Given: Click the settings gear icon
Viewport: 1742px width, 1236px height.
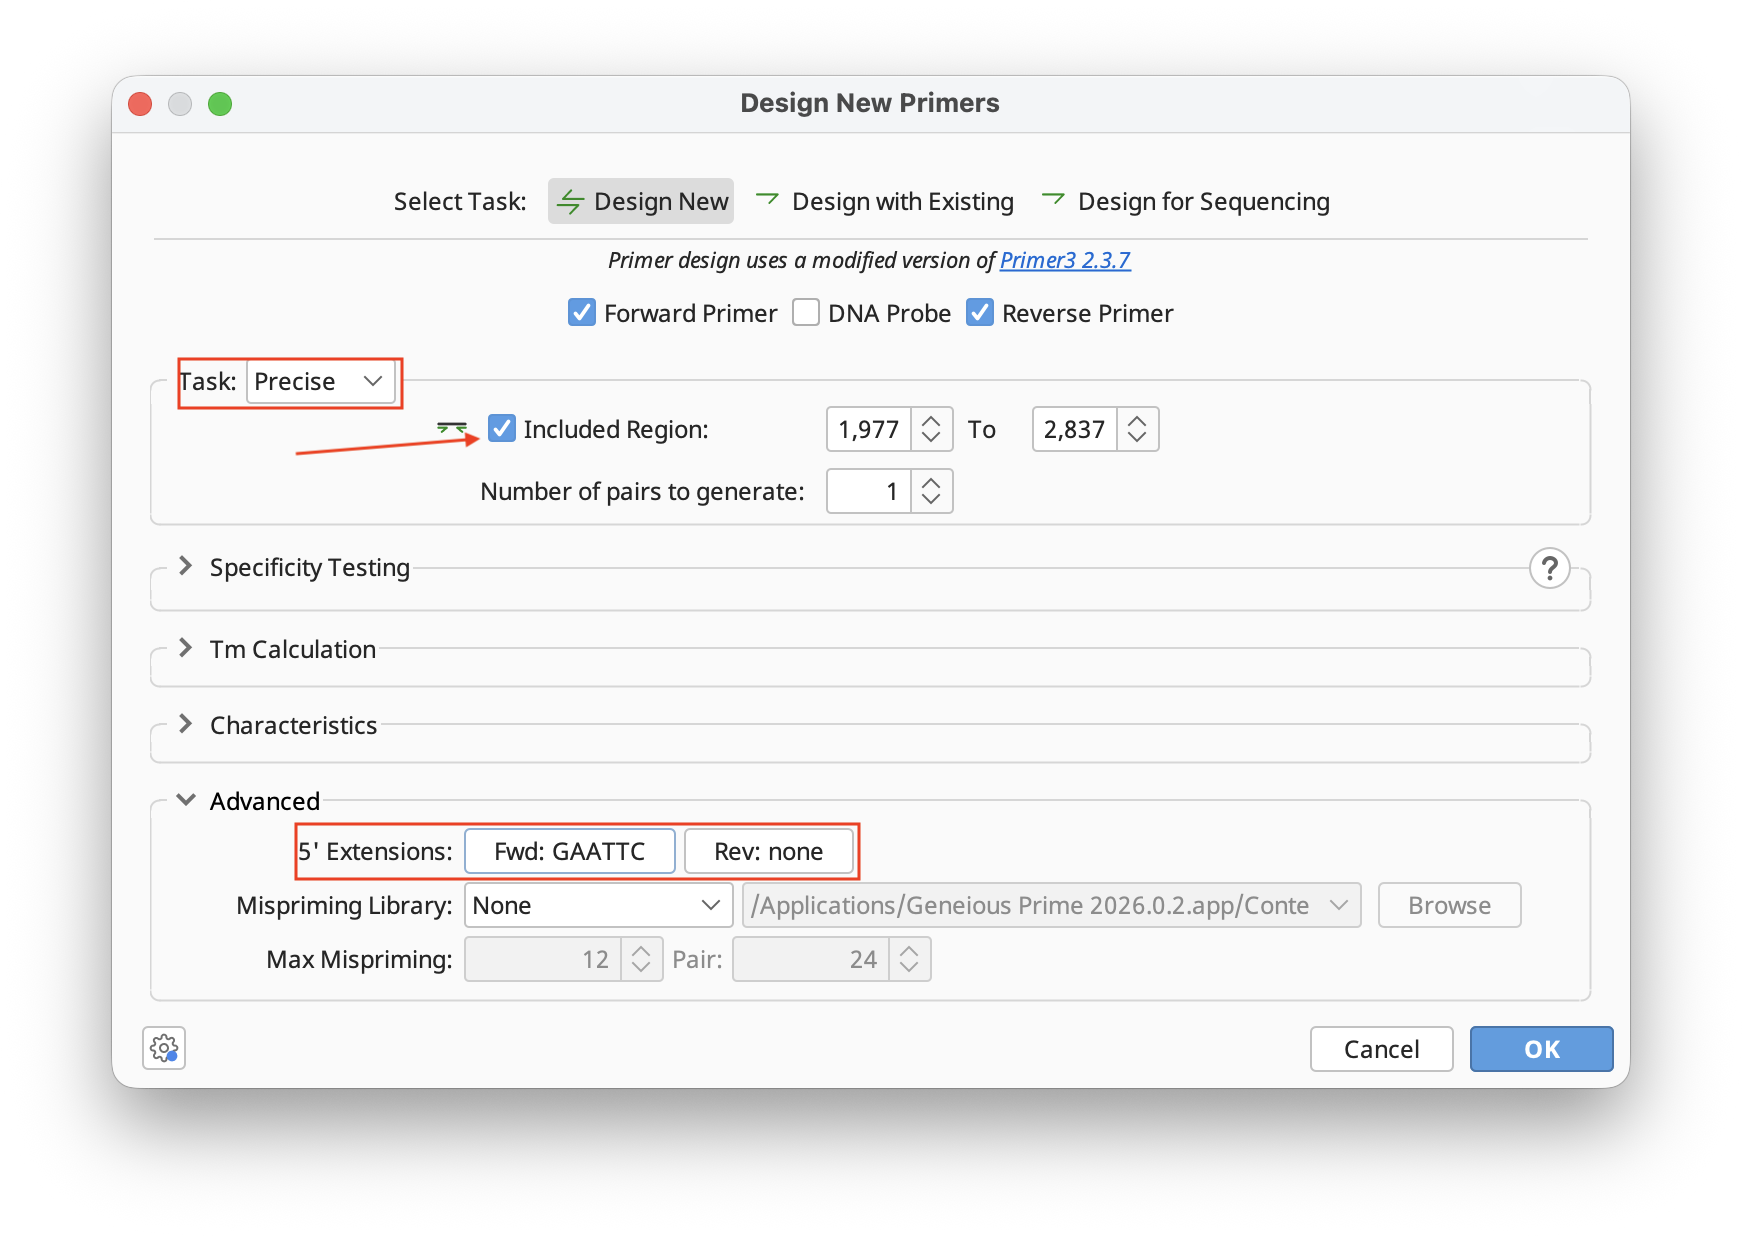Looking at the screenshot, I should (164, 1048).
